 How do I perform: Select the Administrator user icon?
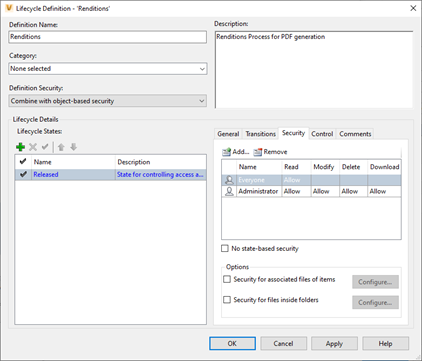(x=229, y=191)
